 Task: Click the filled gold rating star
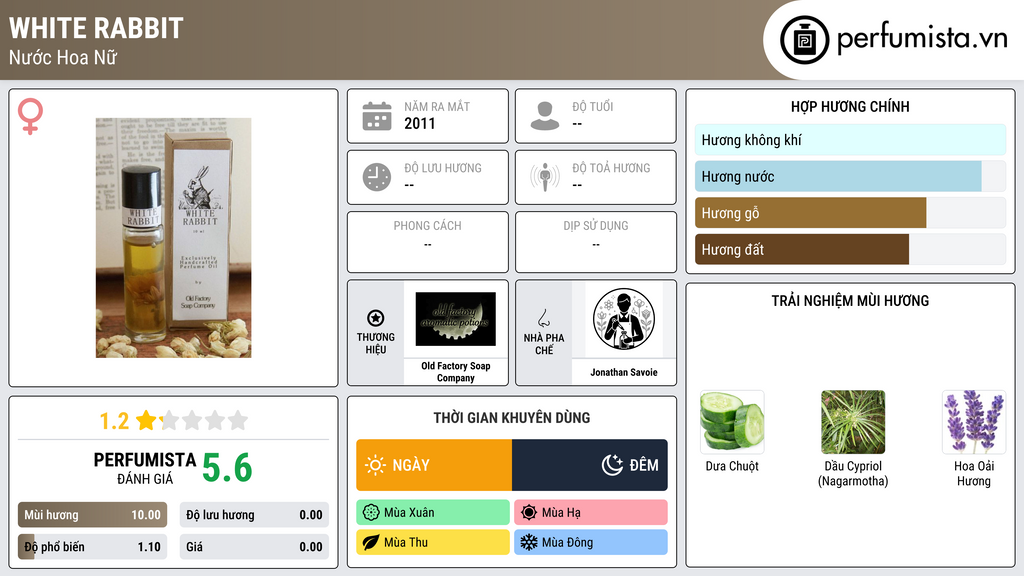click(x=146, y=420)
